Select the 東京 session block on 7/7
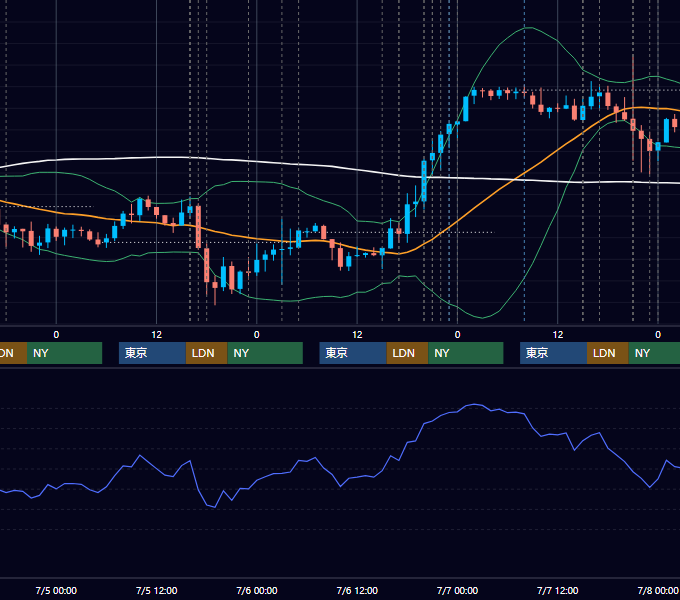This screenshot has width=680, height=600. (554, 353)
